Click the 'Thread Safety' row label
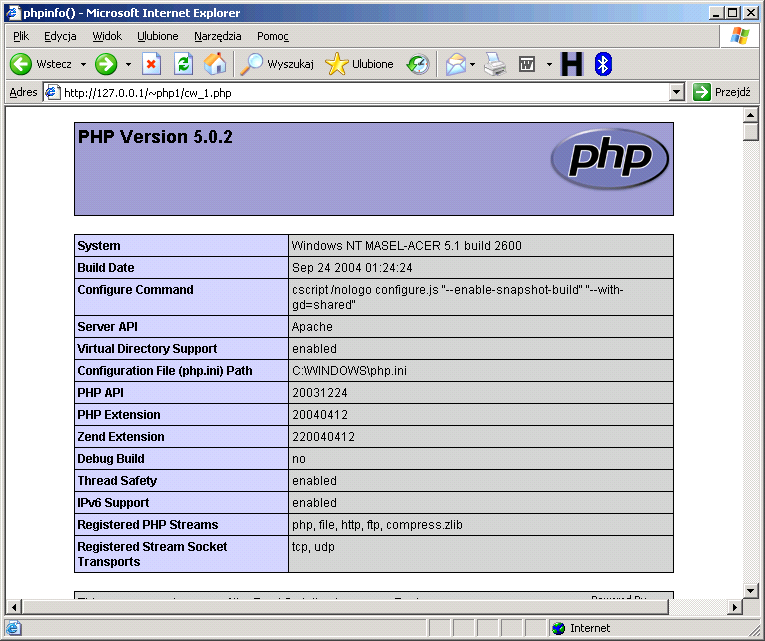 pyautogui.click(x=117, y=481)
